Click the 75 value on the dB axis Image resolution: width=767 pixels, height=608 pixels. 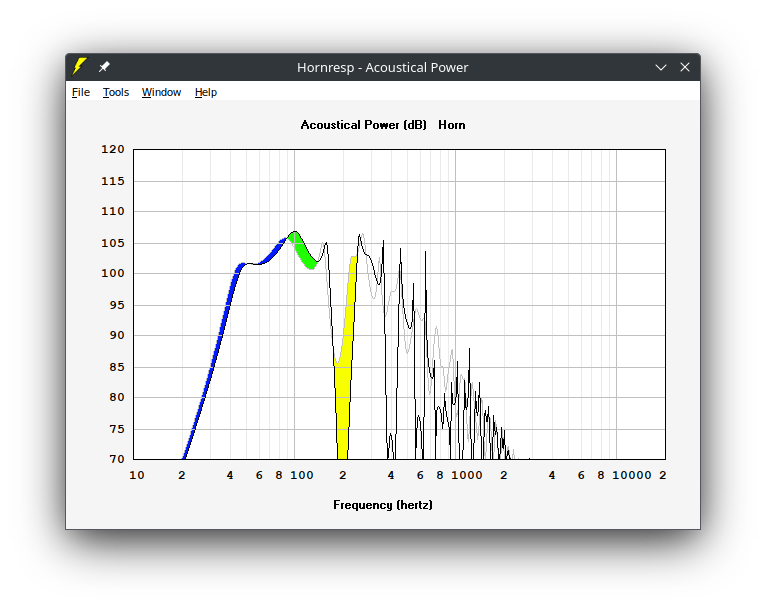(x=117, y=429)
